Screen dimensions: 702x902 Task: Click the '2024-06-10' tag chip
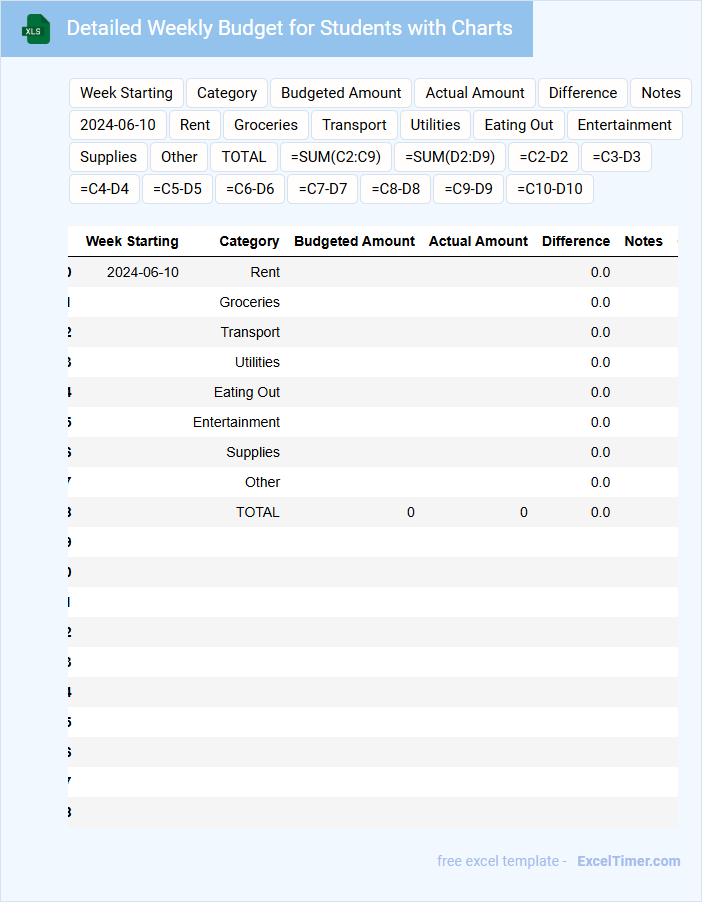click(117, 125)
